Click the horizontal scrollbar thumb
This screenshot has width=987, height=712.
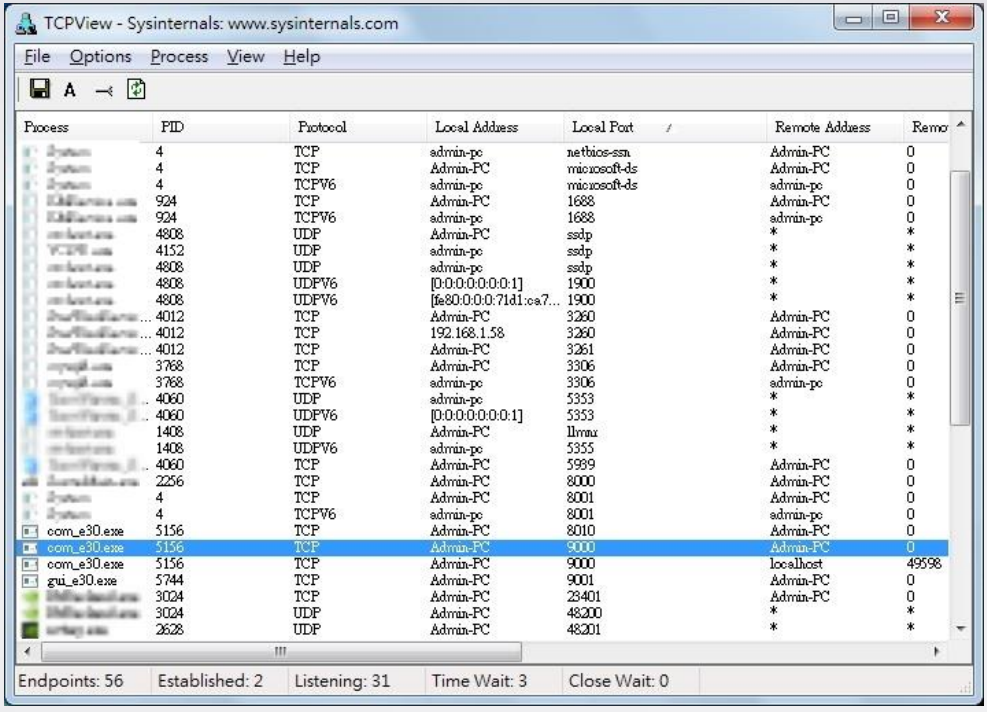(x=281, y=652)
